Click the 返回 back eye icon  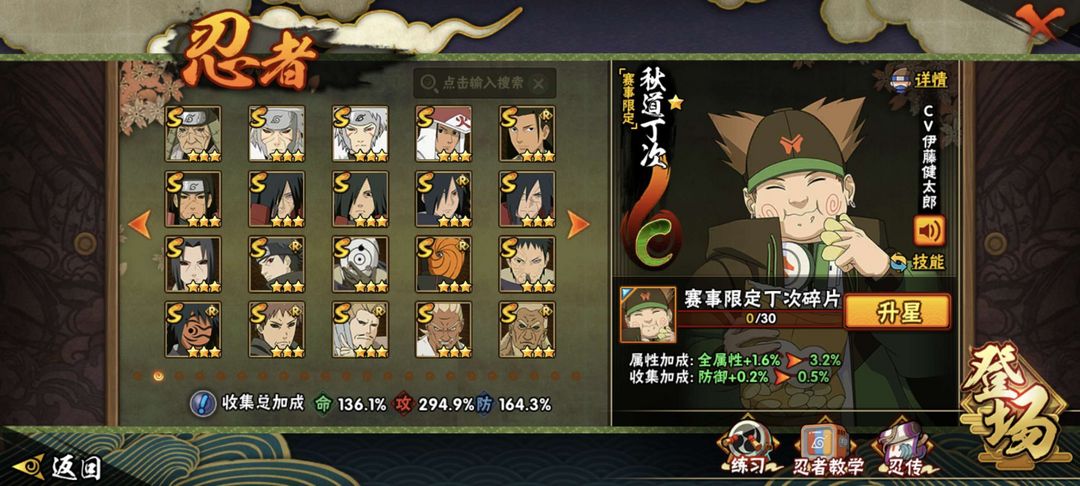(29, 467)
